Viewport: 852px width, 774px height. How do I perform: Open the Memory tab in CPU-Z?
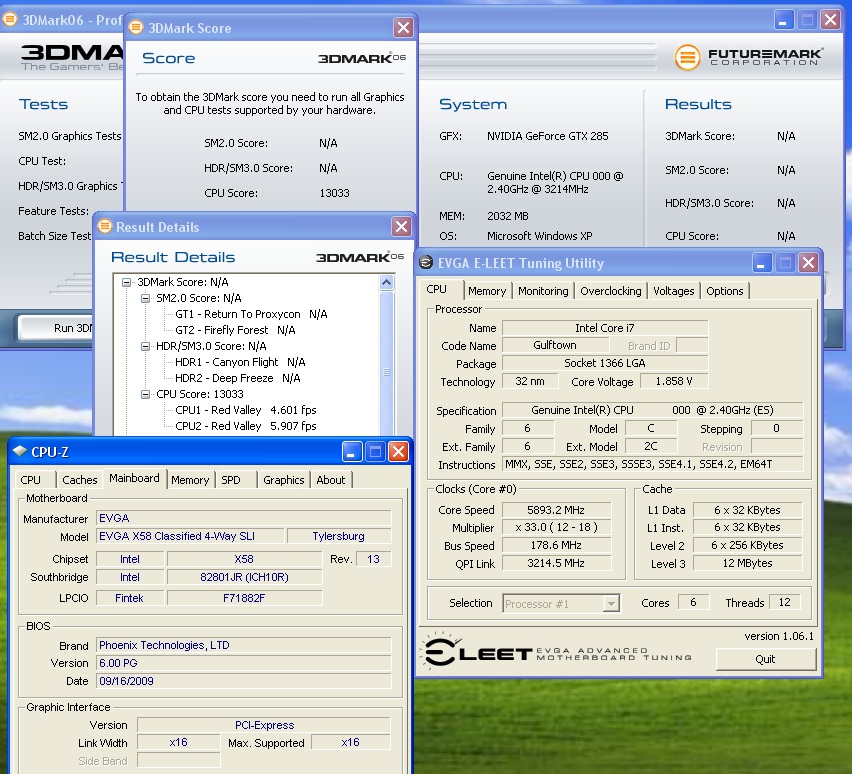pyautogui.click(x=190, y=480)
